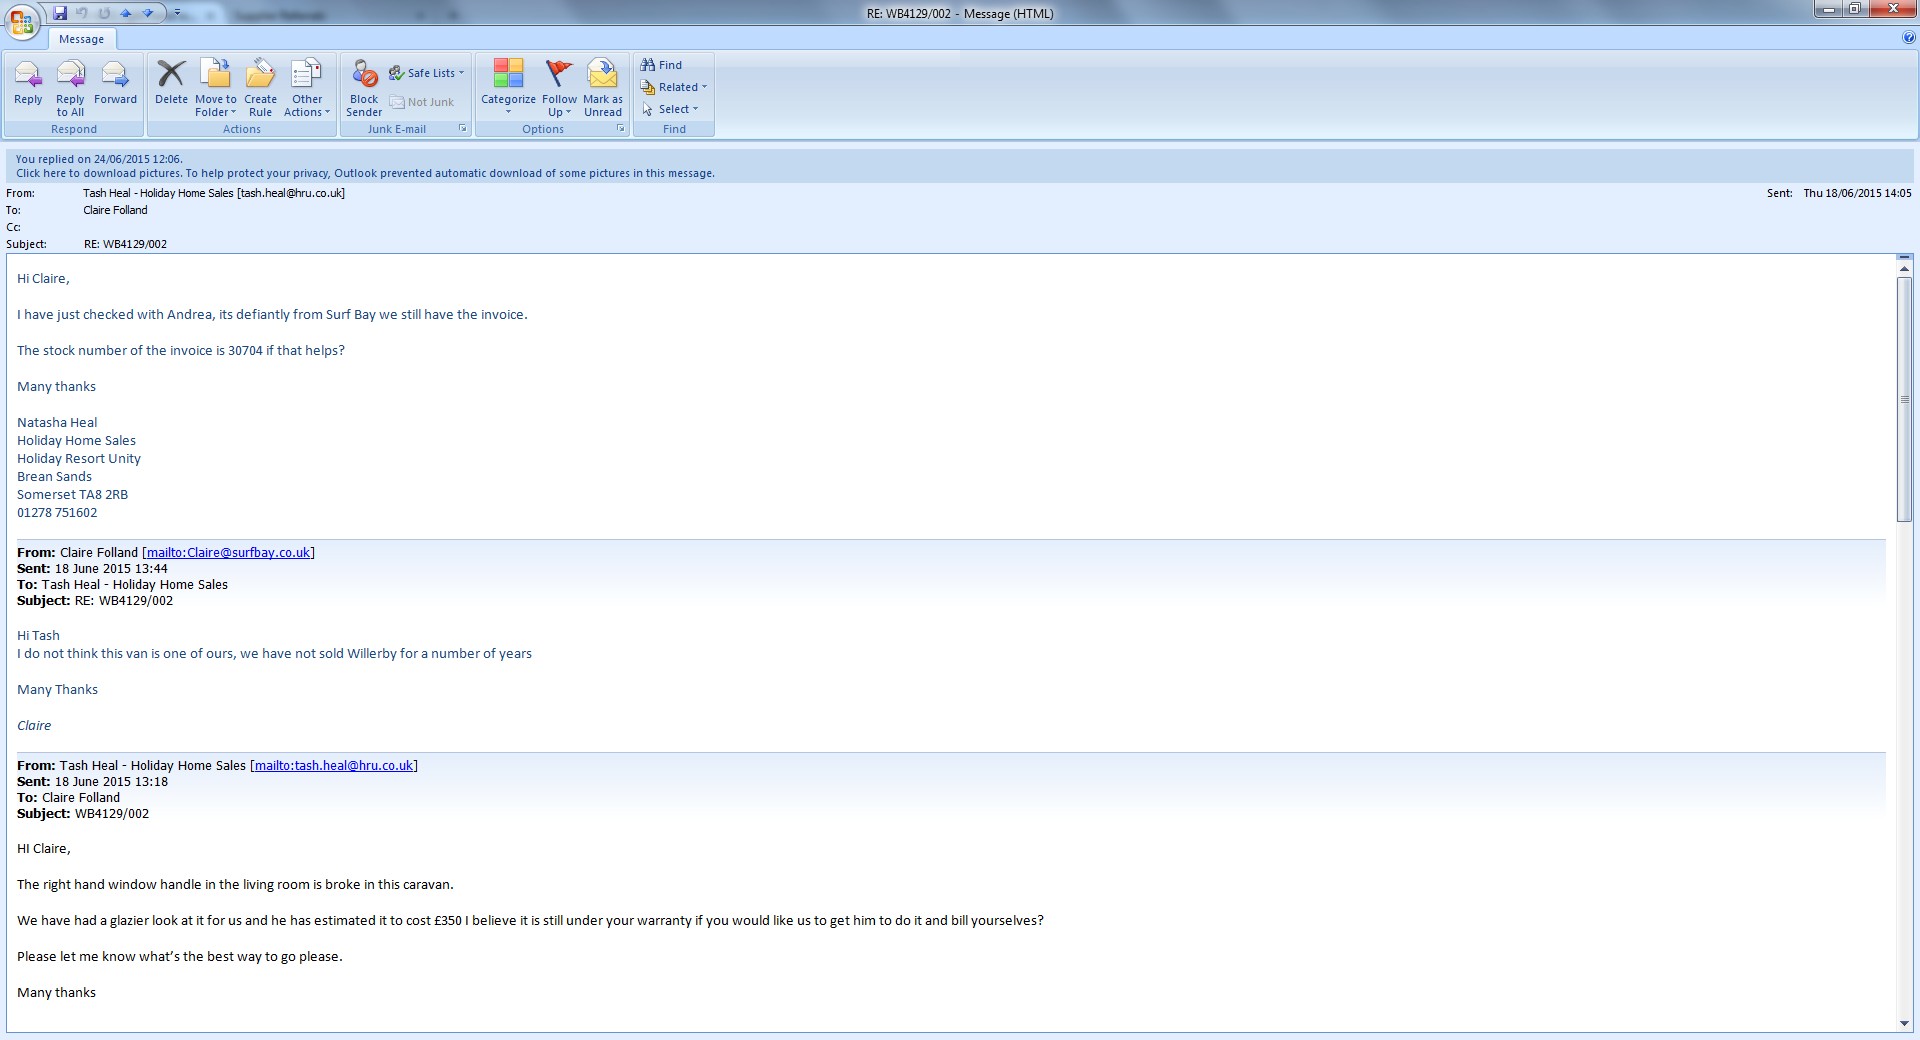Click the 'Somerset TA8 2RB' address line
The height and width of the screenshot is (1040, 1920).
point(72,494)
